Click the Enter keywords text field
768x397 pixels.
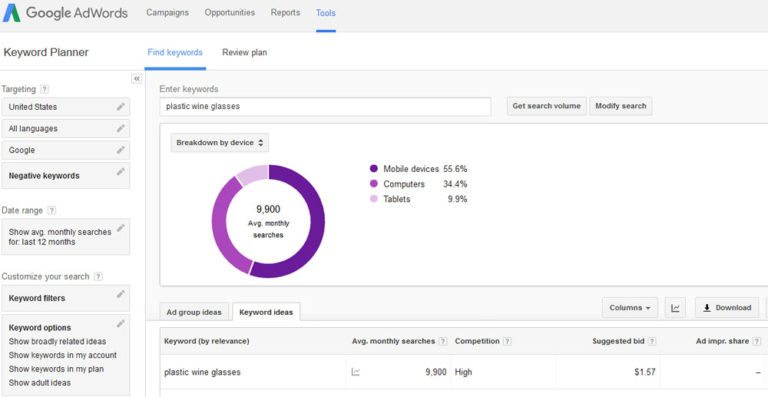click(x=325, y=107)
